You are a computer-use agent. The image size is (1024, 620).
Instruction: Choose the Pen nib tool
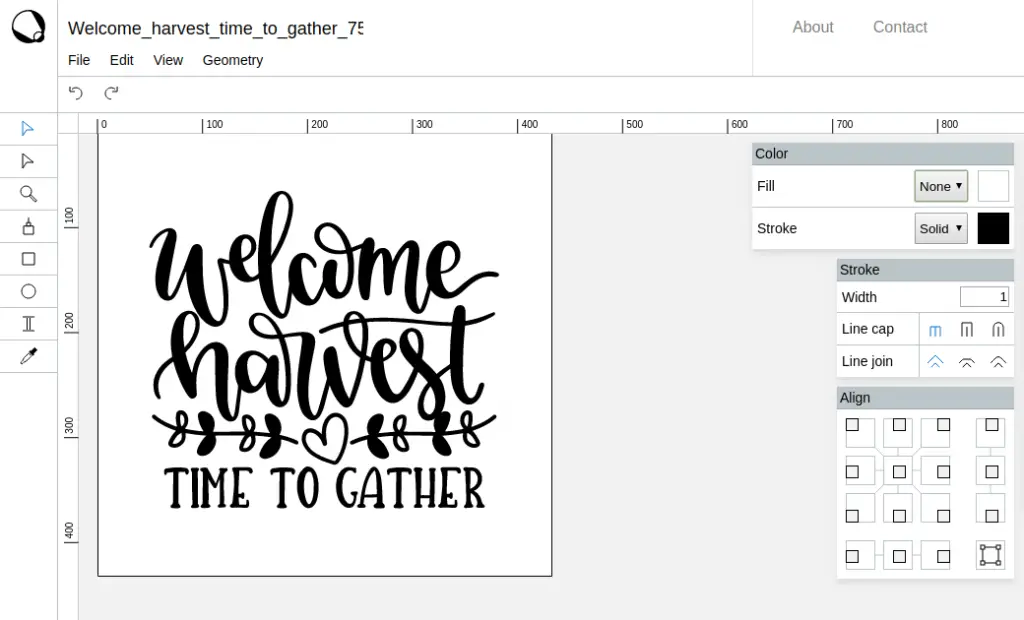point(28,226)
